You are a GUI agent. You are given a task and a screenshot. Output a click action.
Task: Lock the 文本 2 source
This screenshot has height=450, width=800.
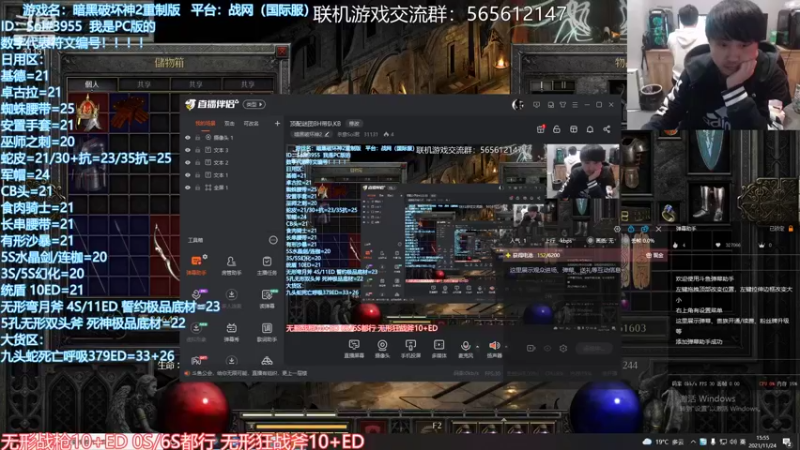tap(197, 163)
